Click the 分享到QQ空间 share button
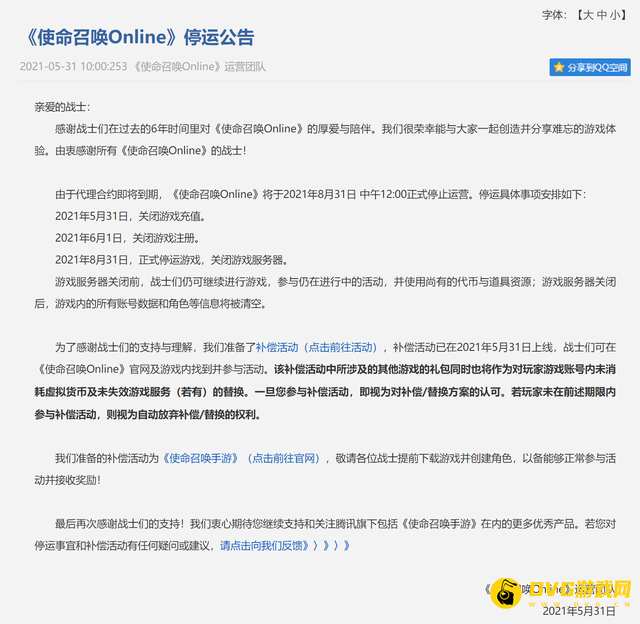The height and width of the screenshot is (624, 640). pyautogui.click(x=590, y=67)
